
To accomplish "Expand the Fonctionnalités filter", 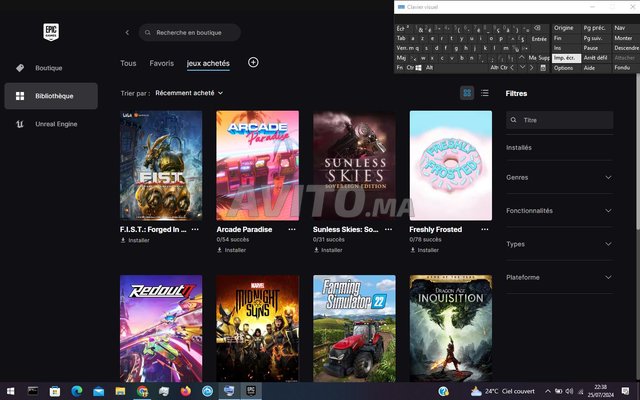I will point(559,211).
